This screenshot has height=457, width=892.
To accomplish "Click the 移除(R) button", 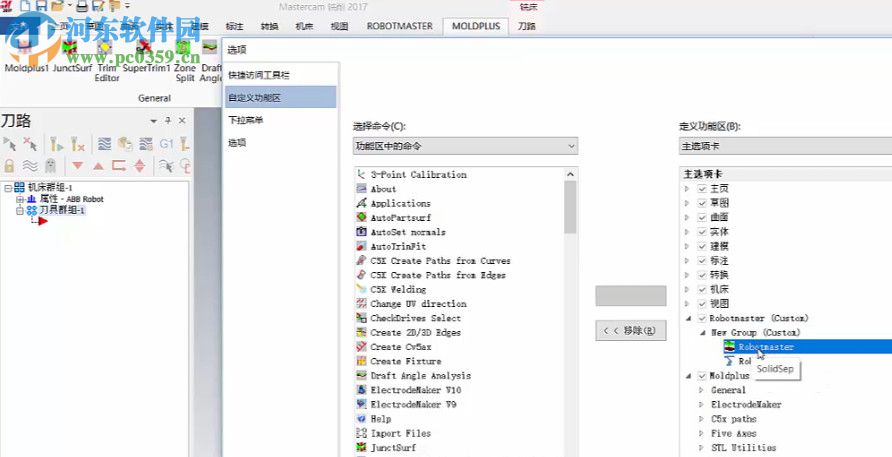I will [x=630, y=330].
